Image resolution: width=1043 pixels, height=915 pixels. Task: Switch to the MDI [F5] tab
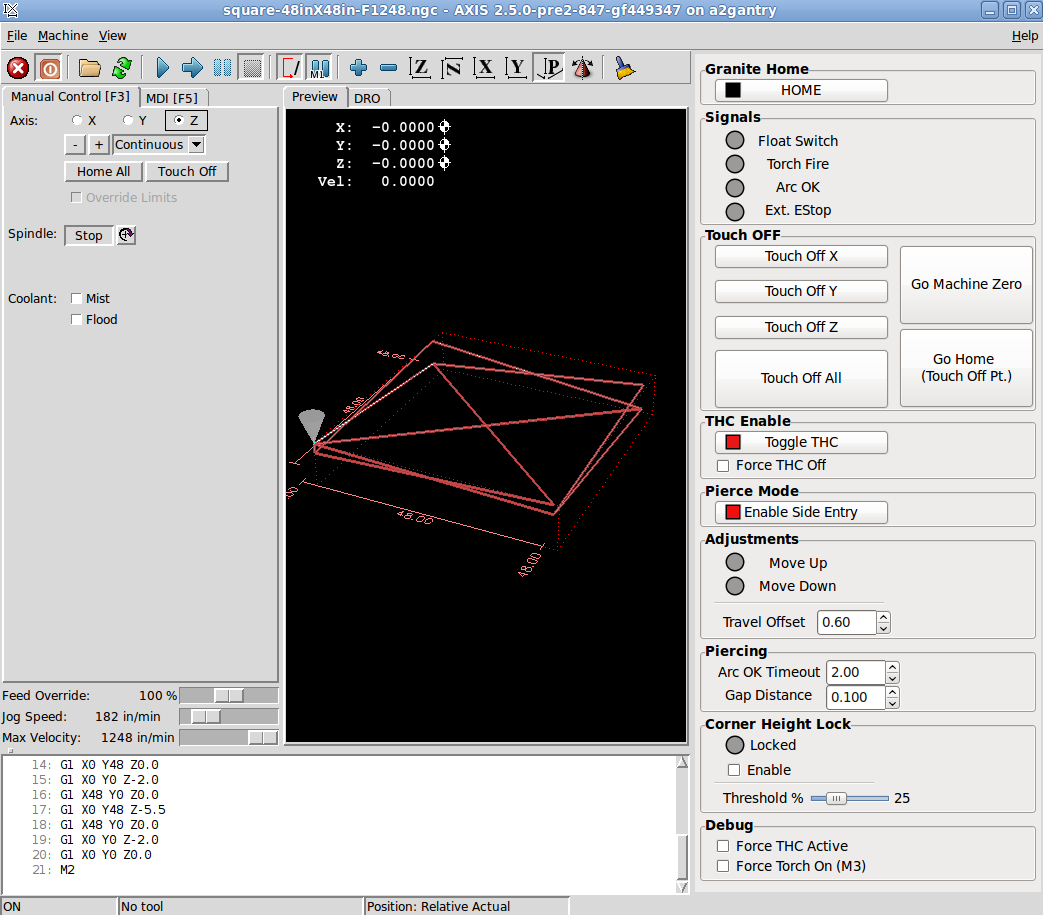[172, 98]
